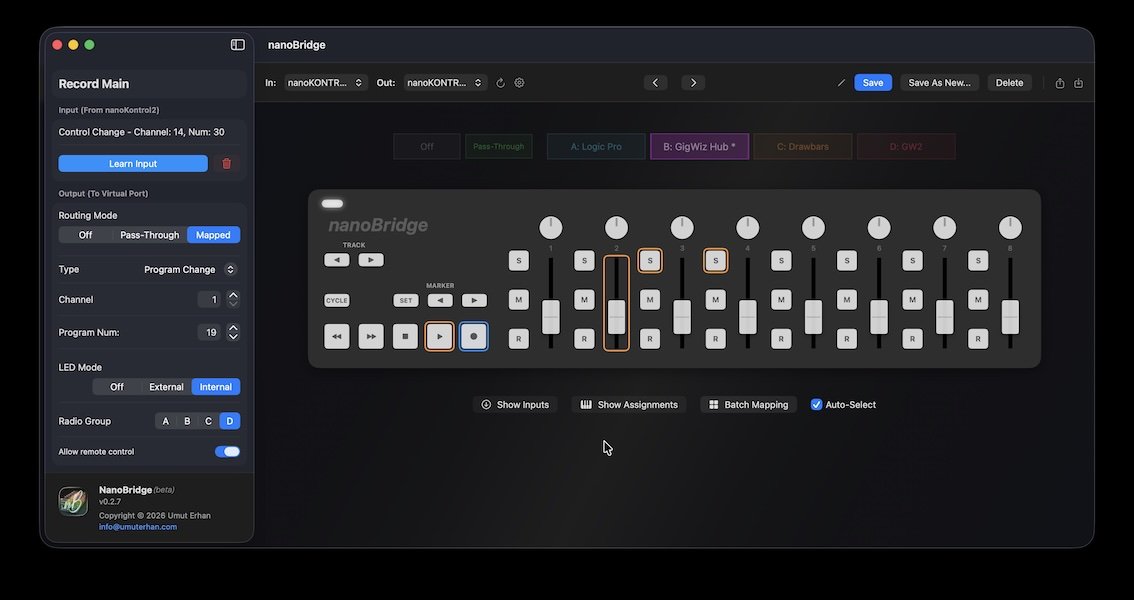This screenshot has height=600, width=1134.
Task: Click the pencil rename icon beside Save
Action: [841, 83]
